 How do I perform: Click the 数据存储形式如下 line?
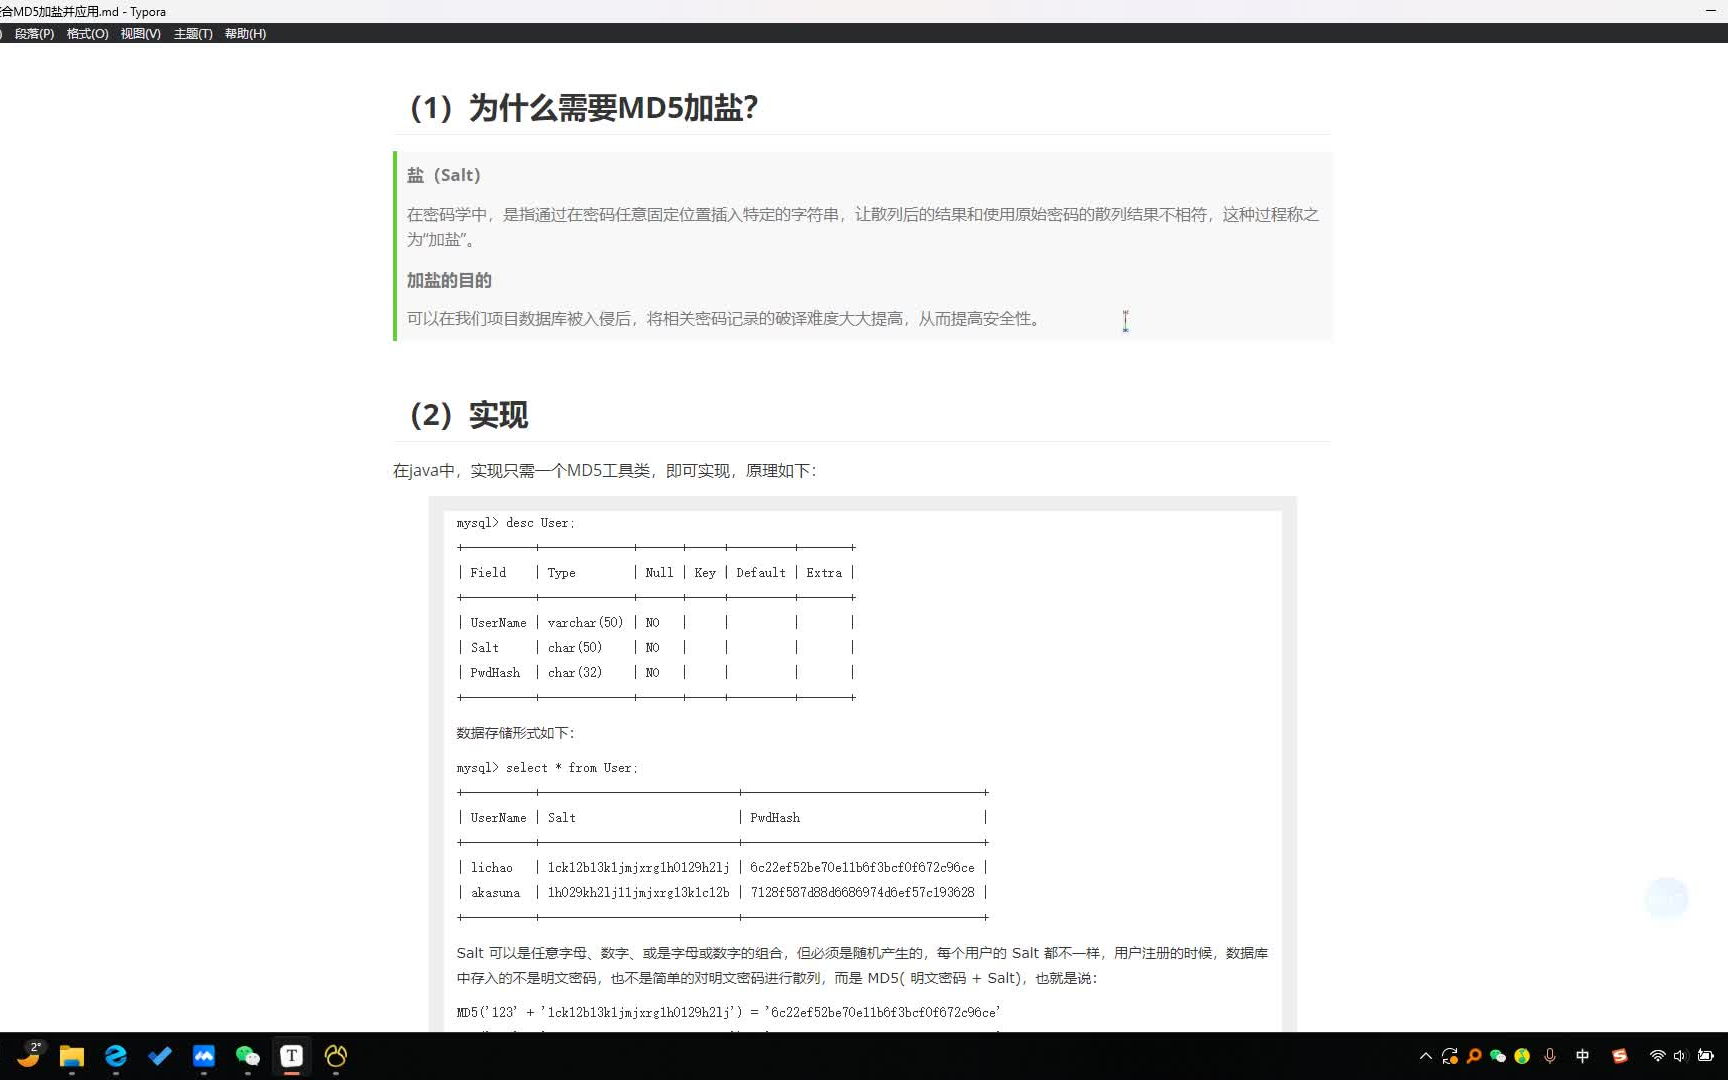[515, 733]
